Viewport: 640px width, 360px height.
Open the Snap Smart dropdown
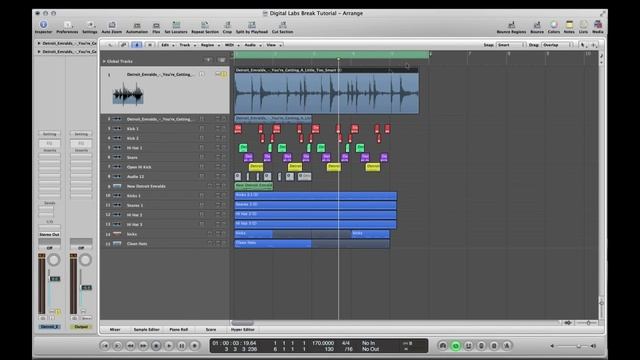(x=510, y=45)
